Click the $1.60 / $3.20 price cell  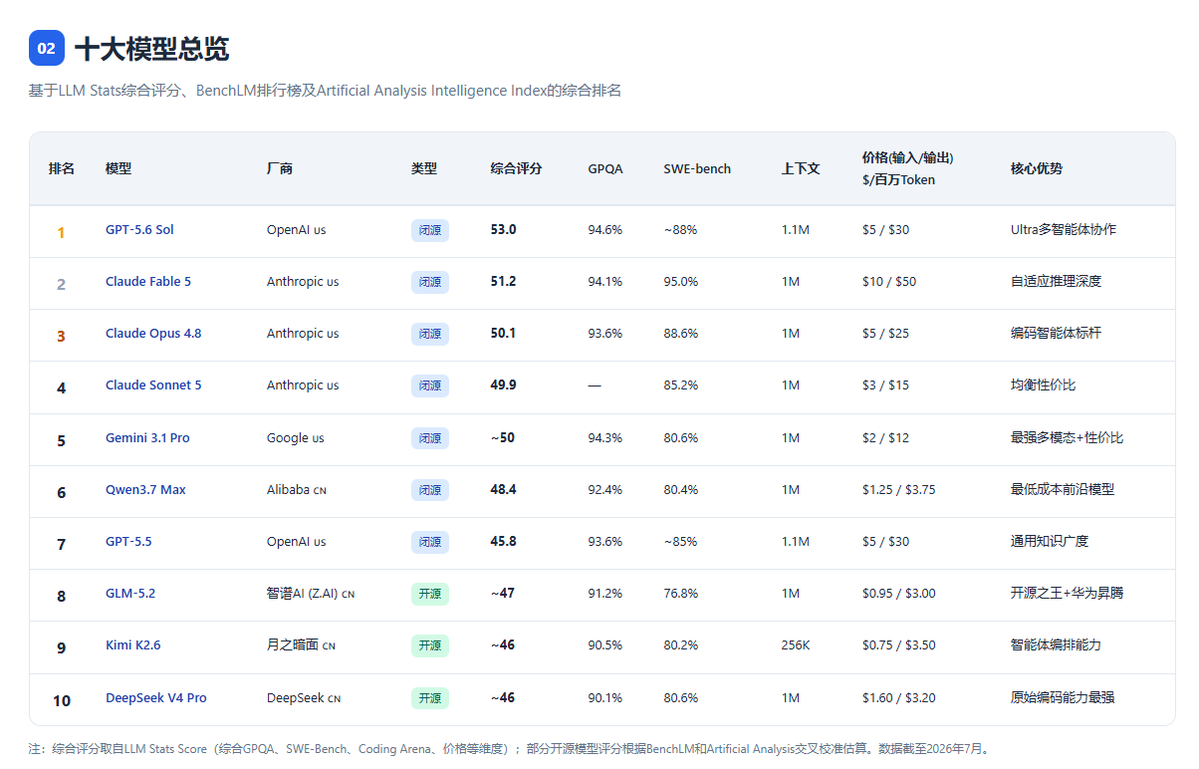click(899, 698)
